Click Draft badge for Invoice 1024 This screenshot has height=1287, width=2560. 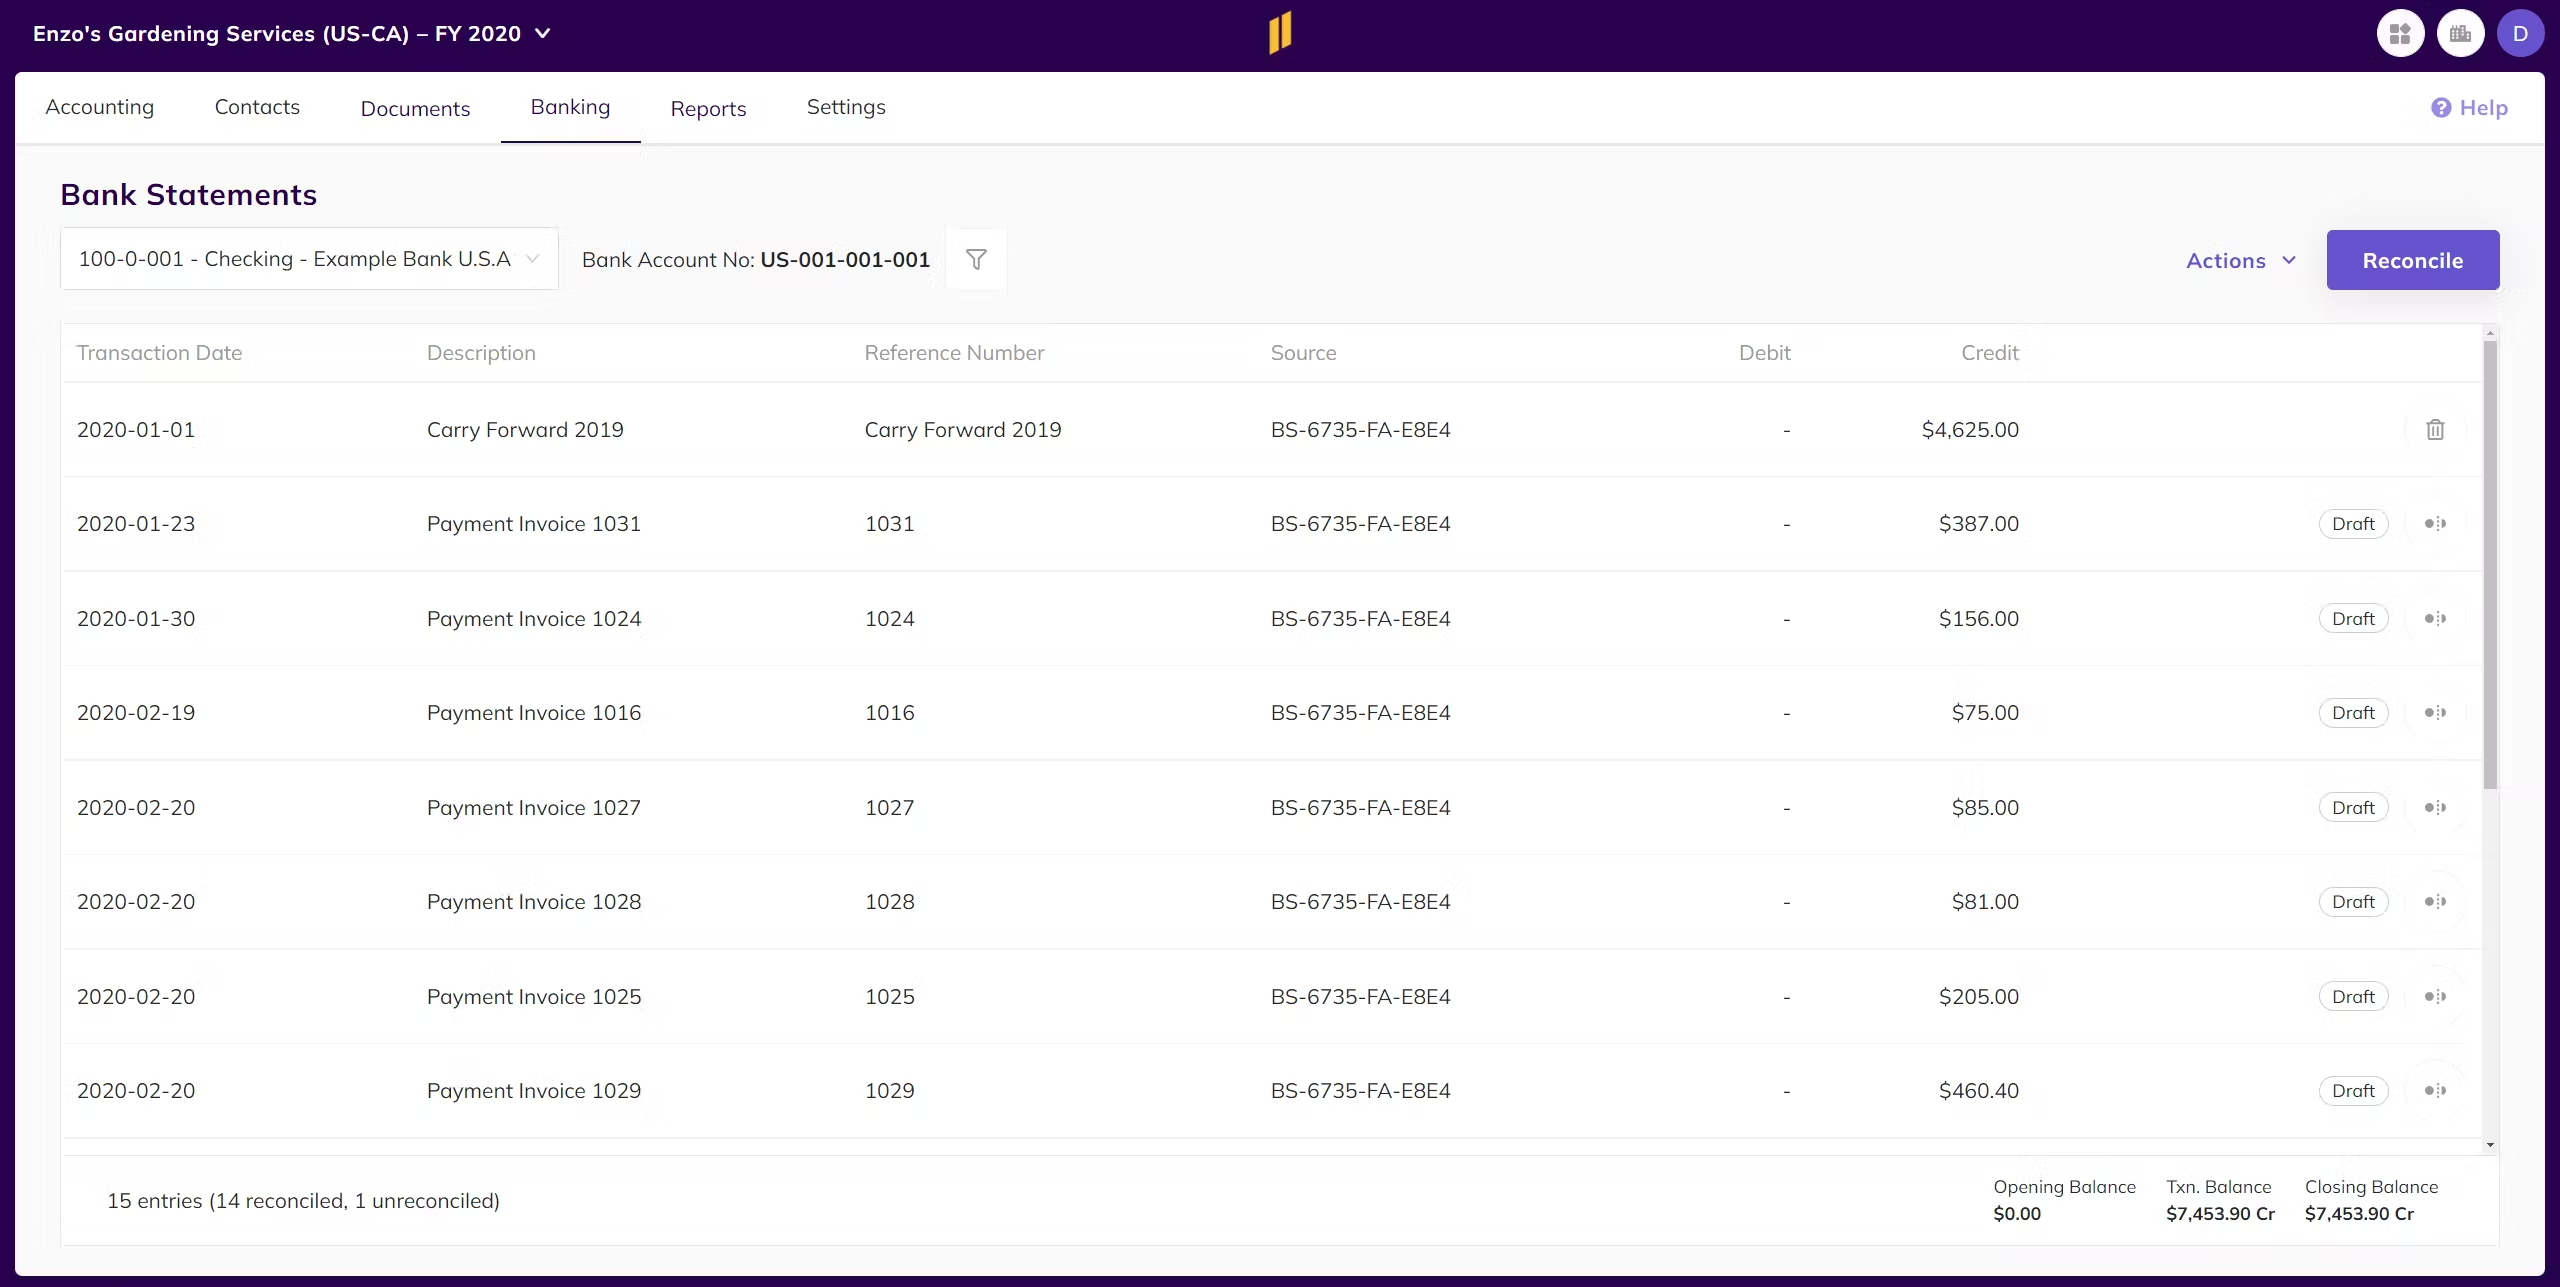pos(2353,619)
